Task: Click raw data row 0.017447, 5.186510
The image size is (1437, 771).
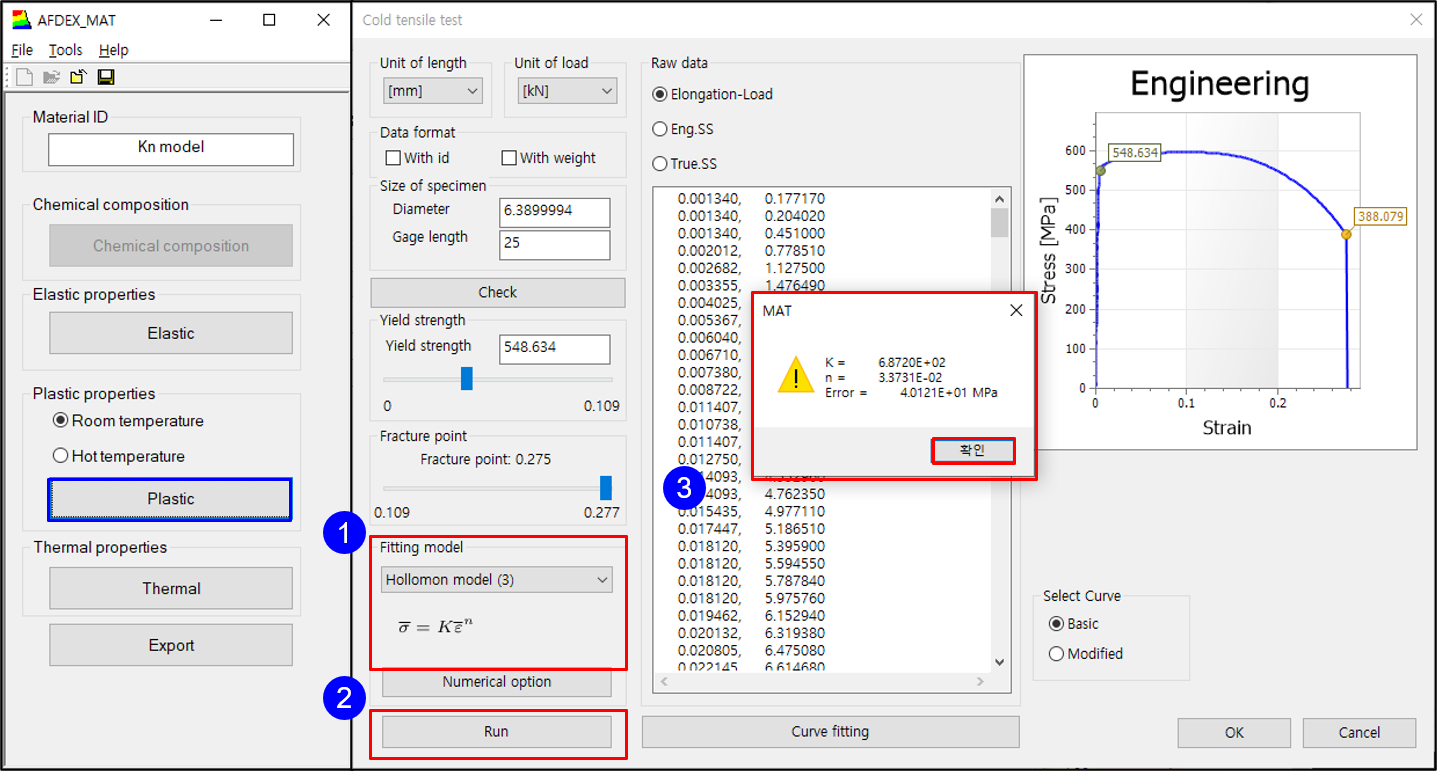Action: [751, 529]
